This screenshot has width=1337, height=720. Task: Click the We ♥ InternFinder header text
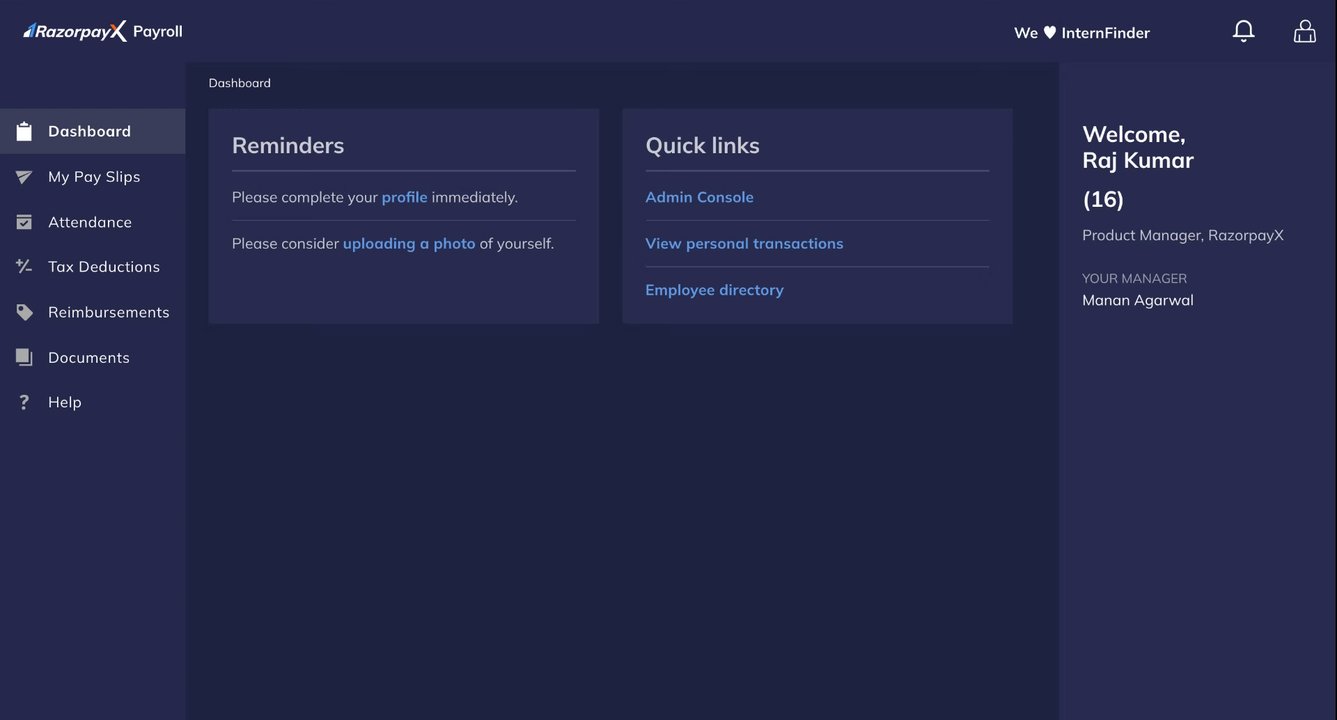(1082, 33)
